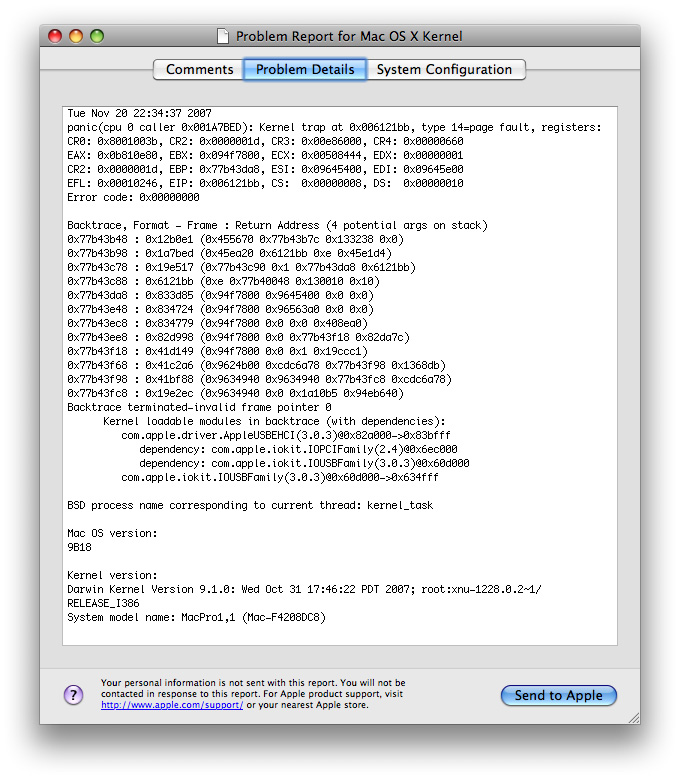
Task: Click the Send to Apple button
Action: click(558, 695)
